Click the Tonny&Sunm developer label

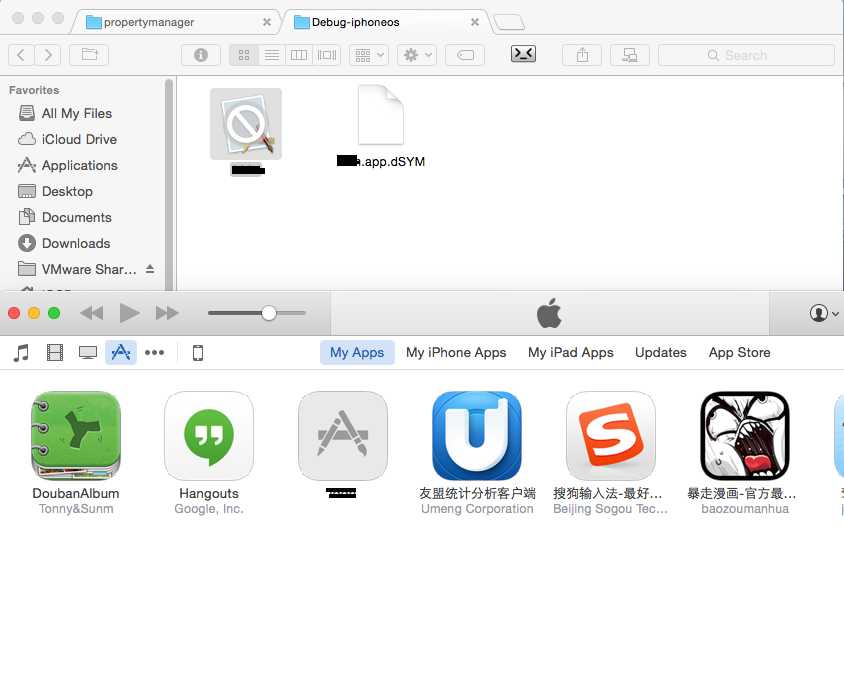tap(76, 509)
